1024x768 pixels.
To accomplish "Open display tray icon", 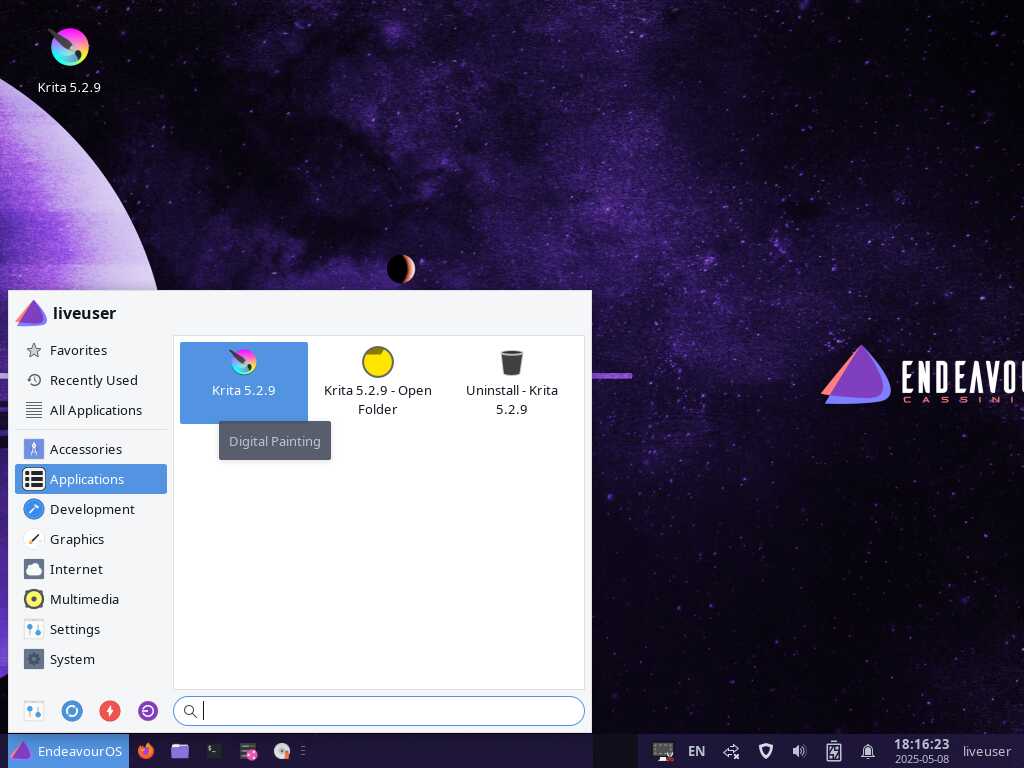I will coord(663,751).
